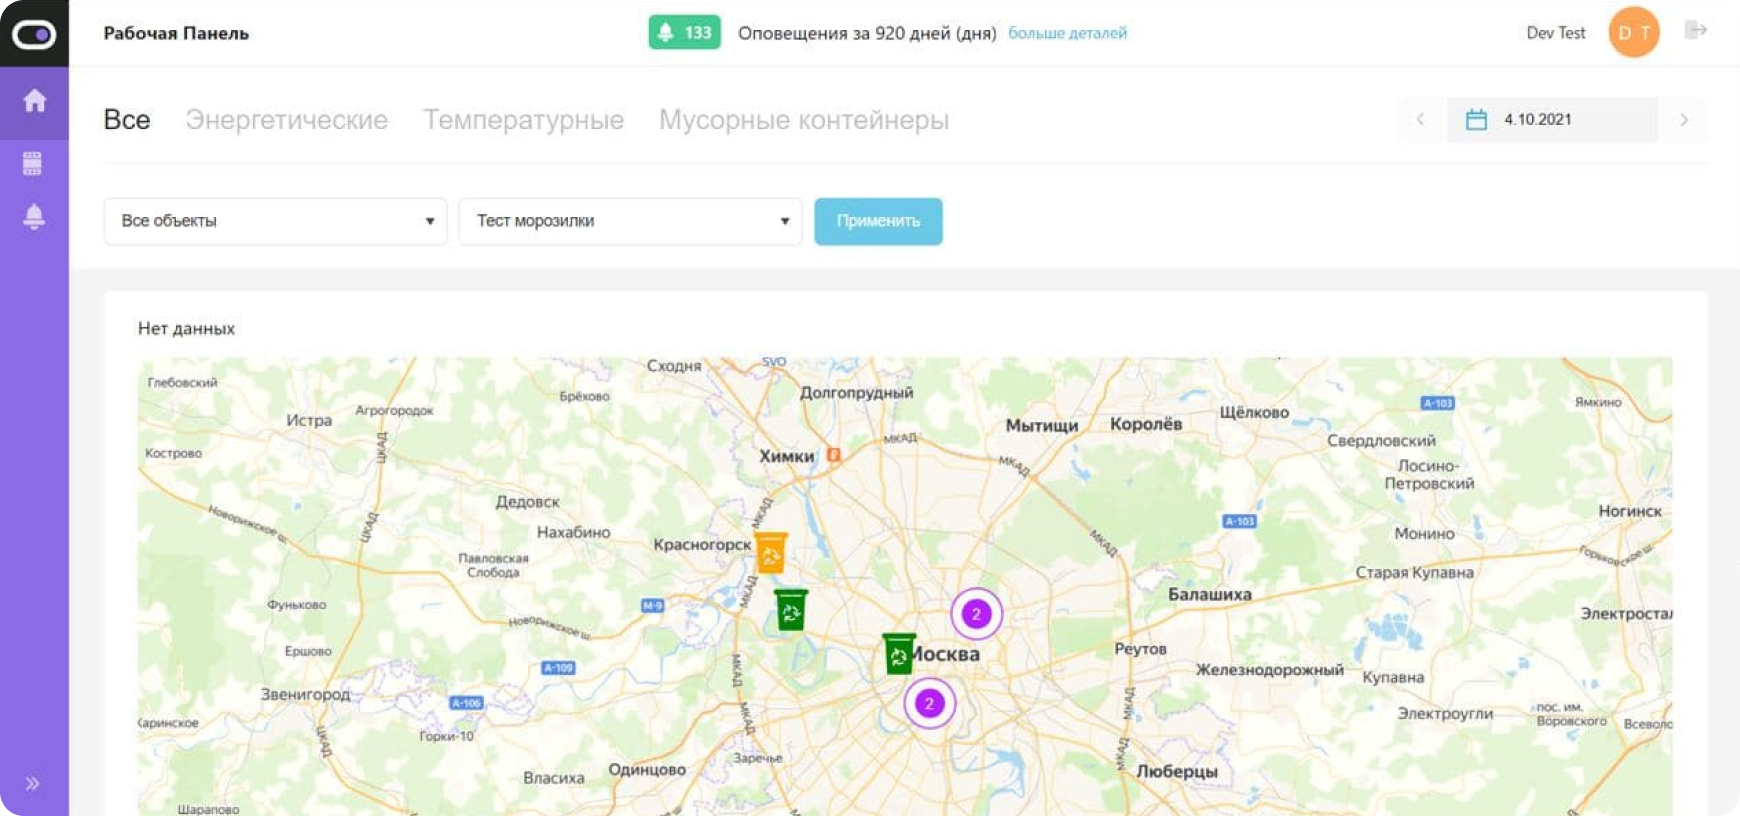The image size is (1740, 816).
Task: Click 'Долгопрудный' label on the map
Action: (x=856, y=393)
